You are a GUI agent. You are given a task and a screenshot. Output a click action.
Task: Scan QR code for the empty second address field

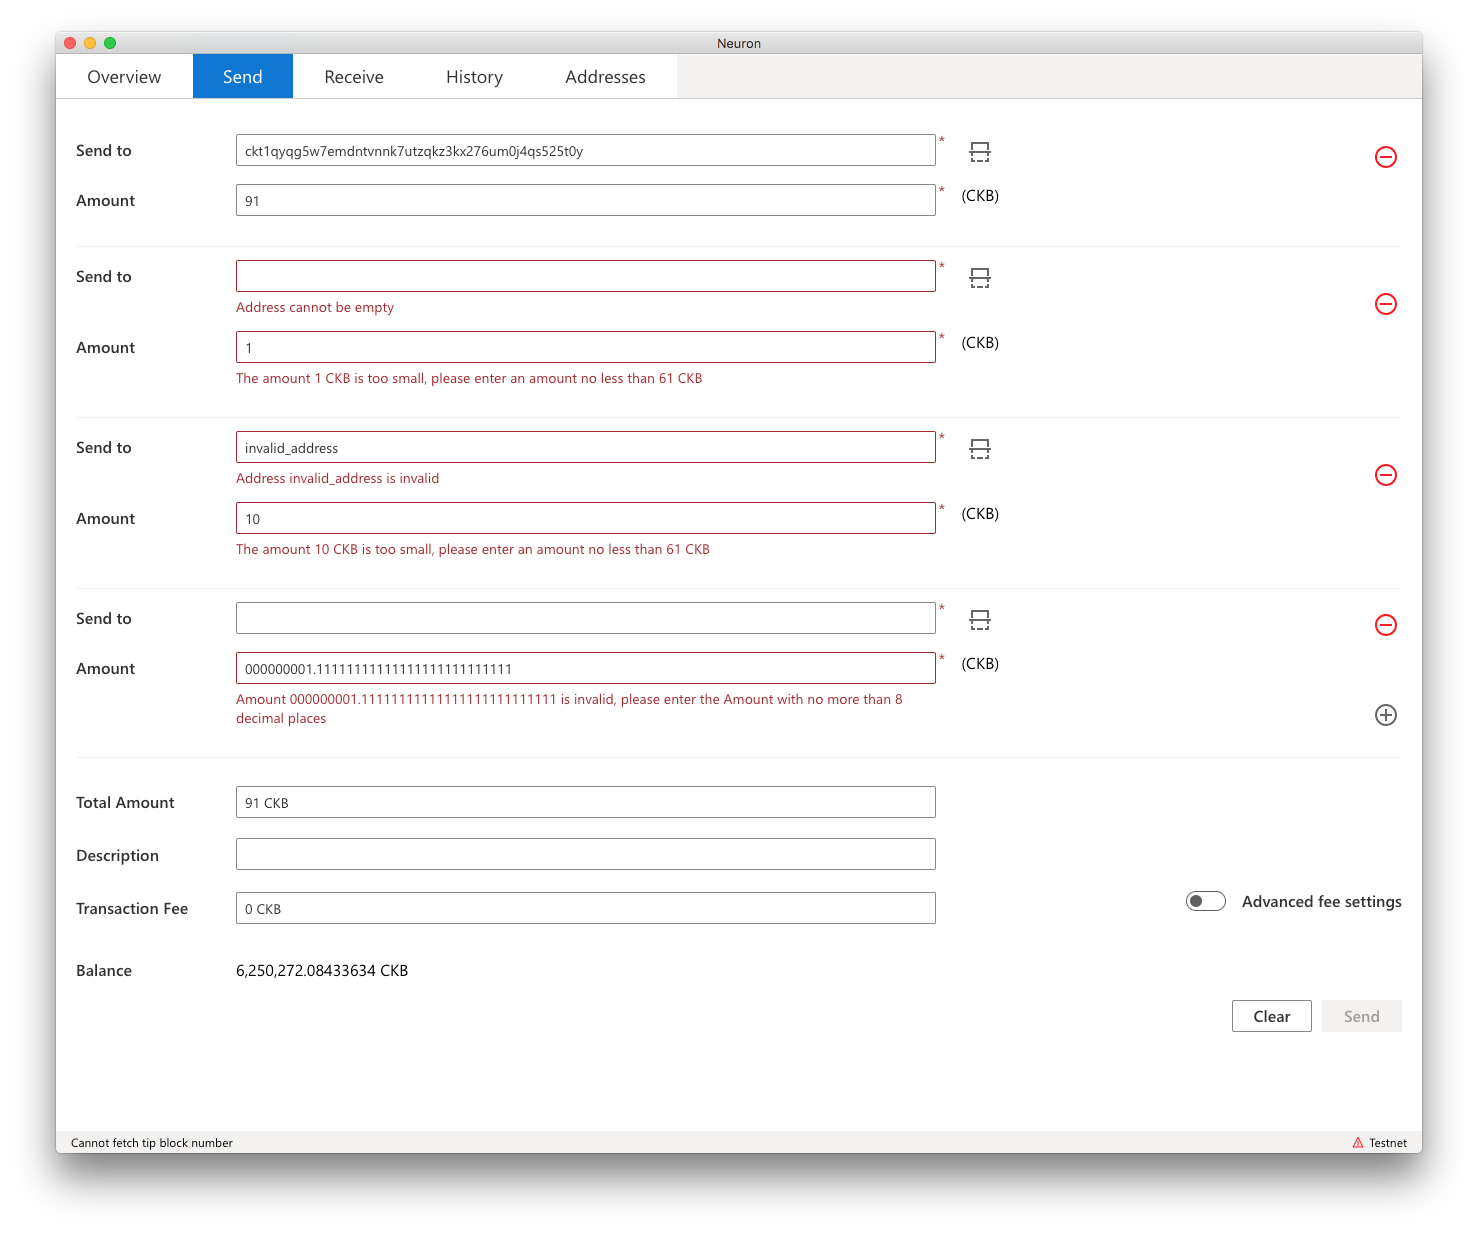click(980, 278)
